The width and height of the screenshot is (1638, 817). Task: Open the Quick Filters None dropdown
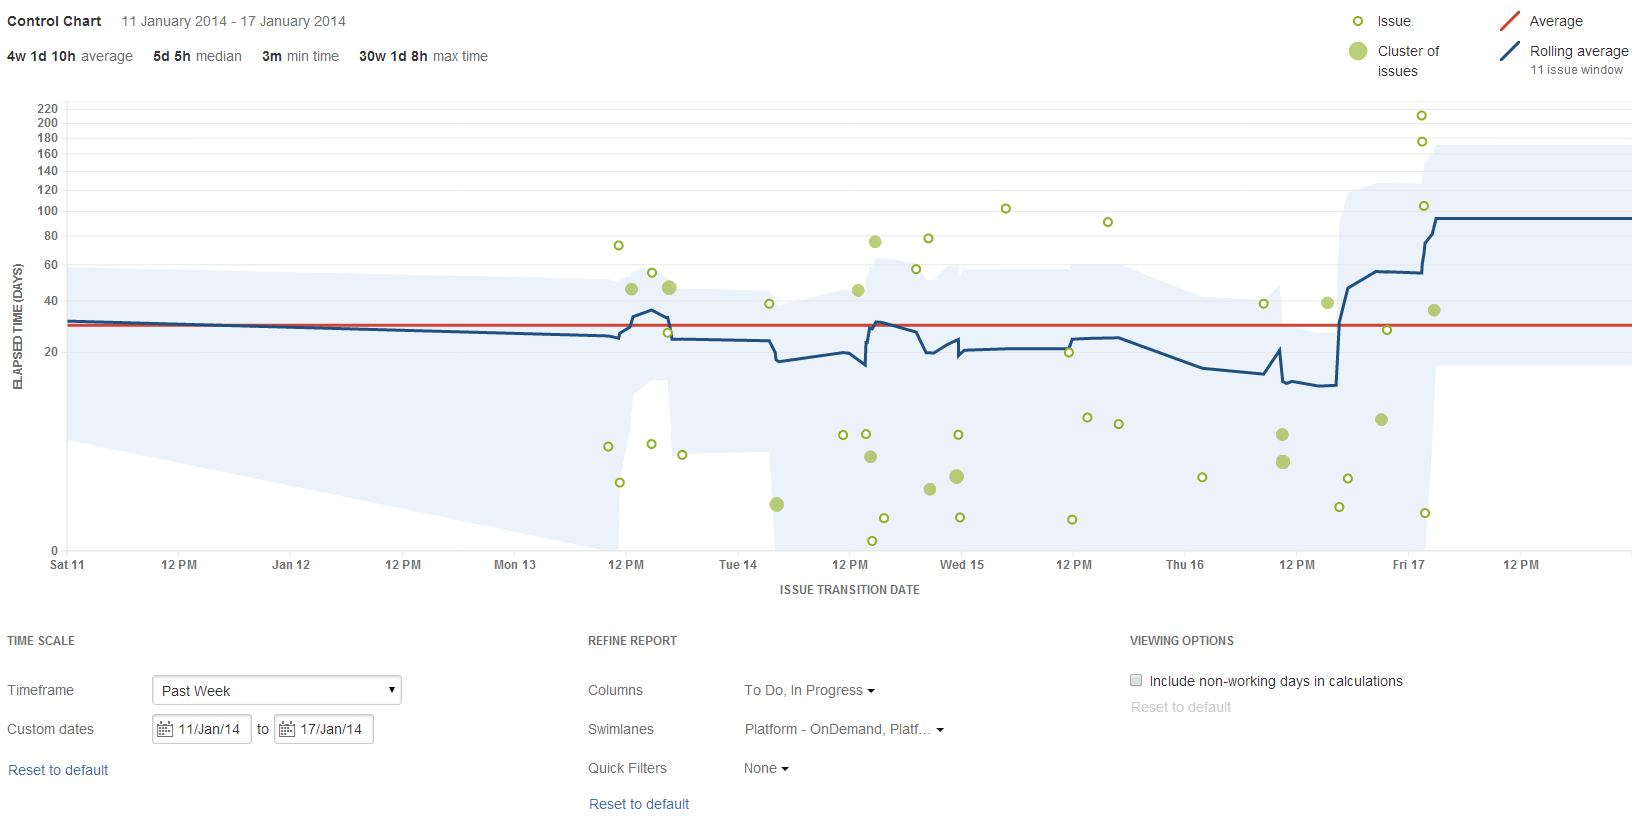tap(766, 768)
